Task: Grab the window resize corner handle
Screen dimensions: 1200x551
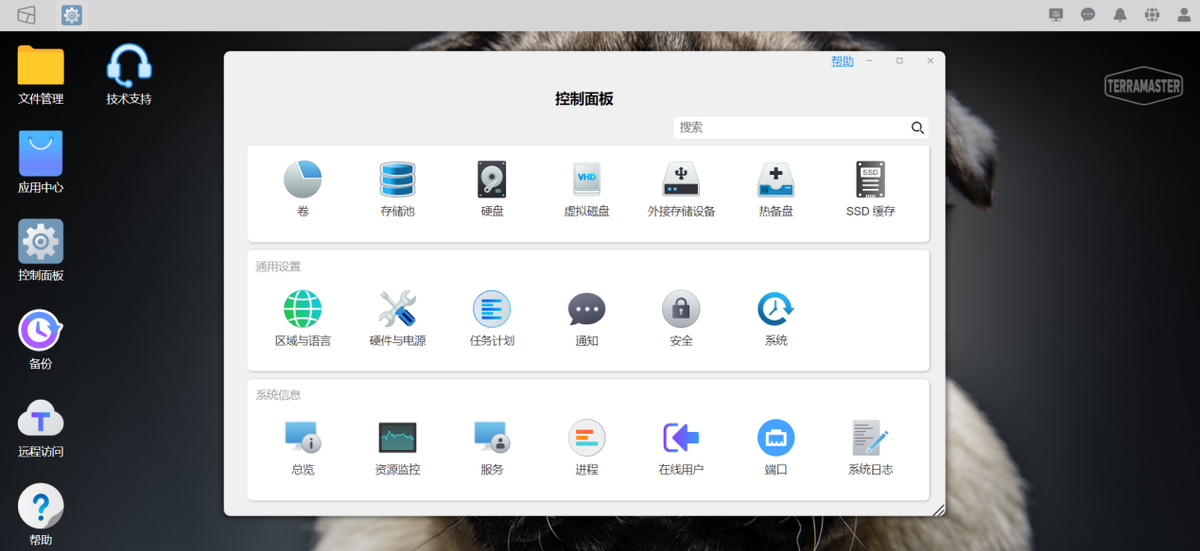Action: [x=938, y=510]
